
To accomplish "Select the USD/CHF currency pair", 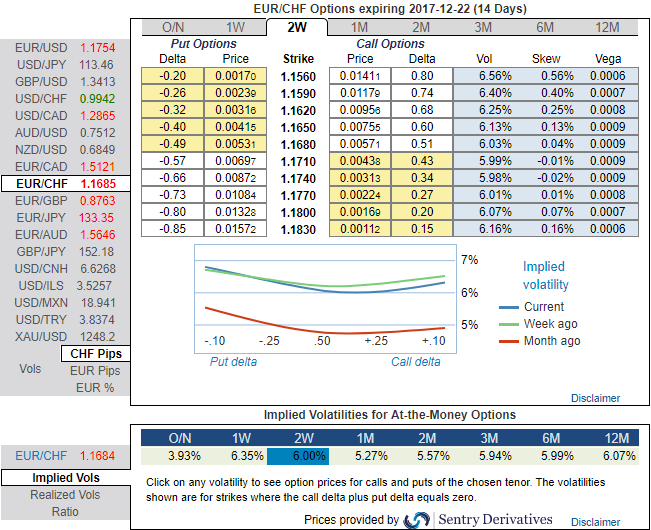I will 65,99.
